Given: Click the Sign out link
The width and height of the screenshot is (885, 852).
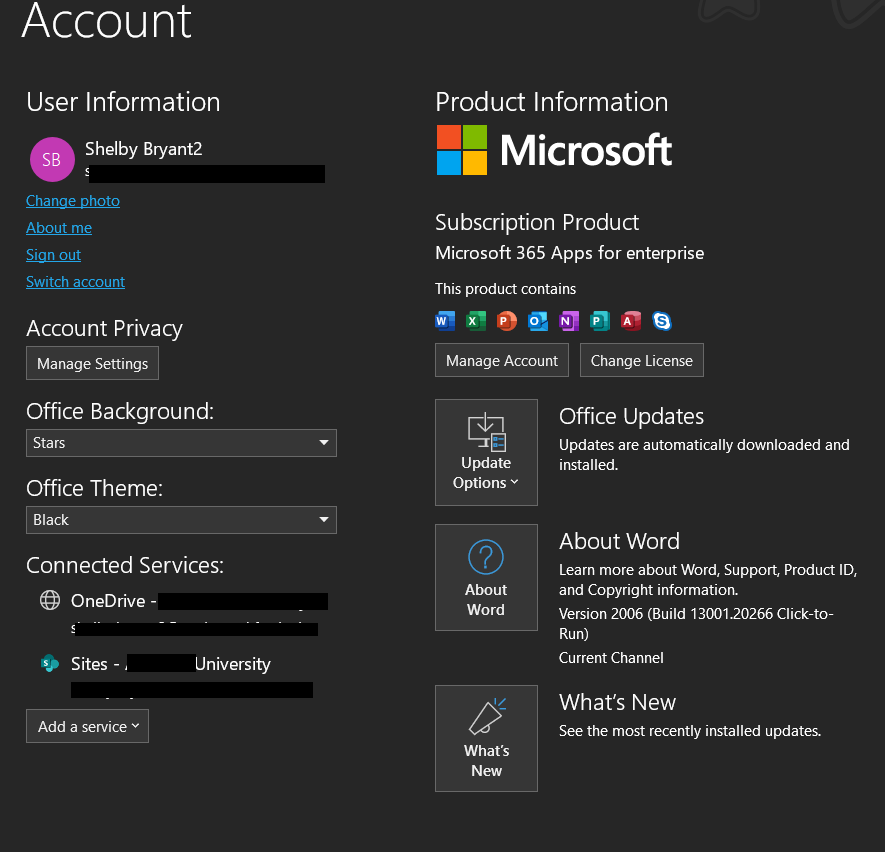Looking at the screenshot, I should (54, 255).
